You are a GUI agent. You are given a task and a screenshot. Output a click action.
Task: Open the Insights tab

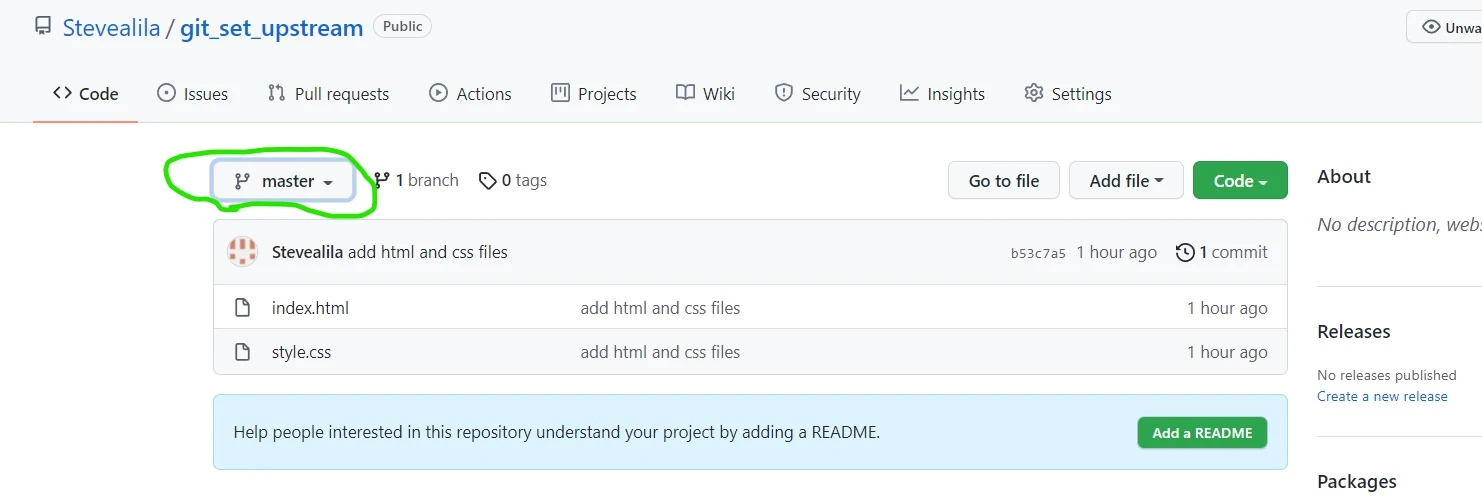pos(942,94)
